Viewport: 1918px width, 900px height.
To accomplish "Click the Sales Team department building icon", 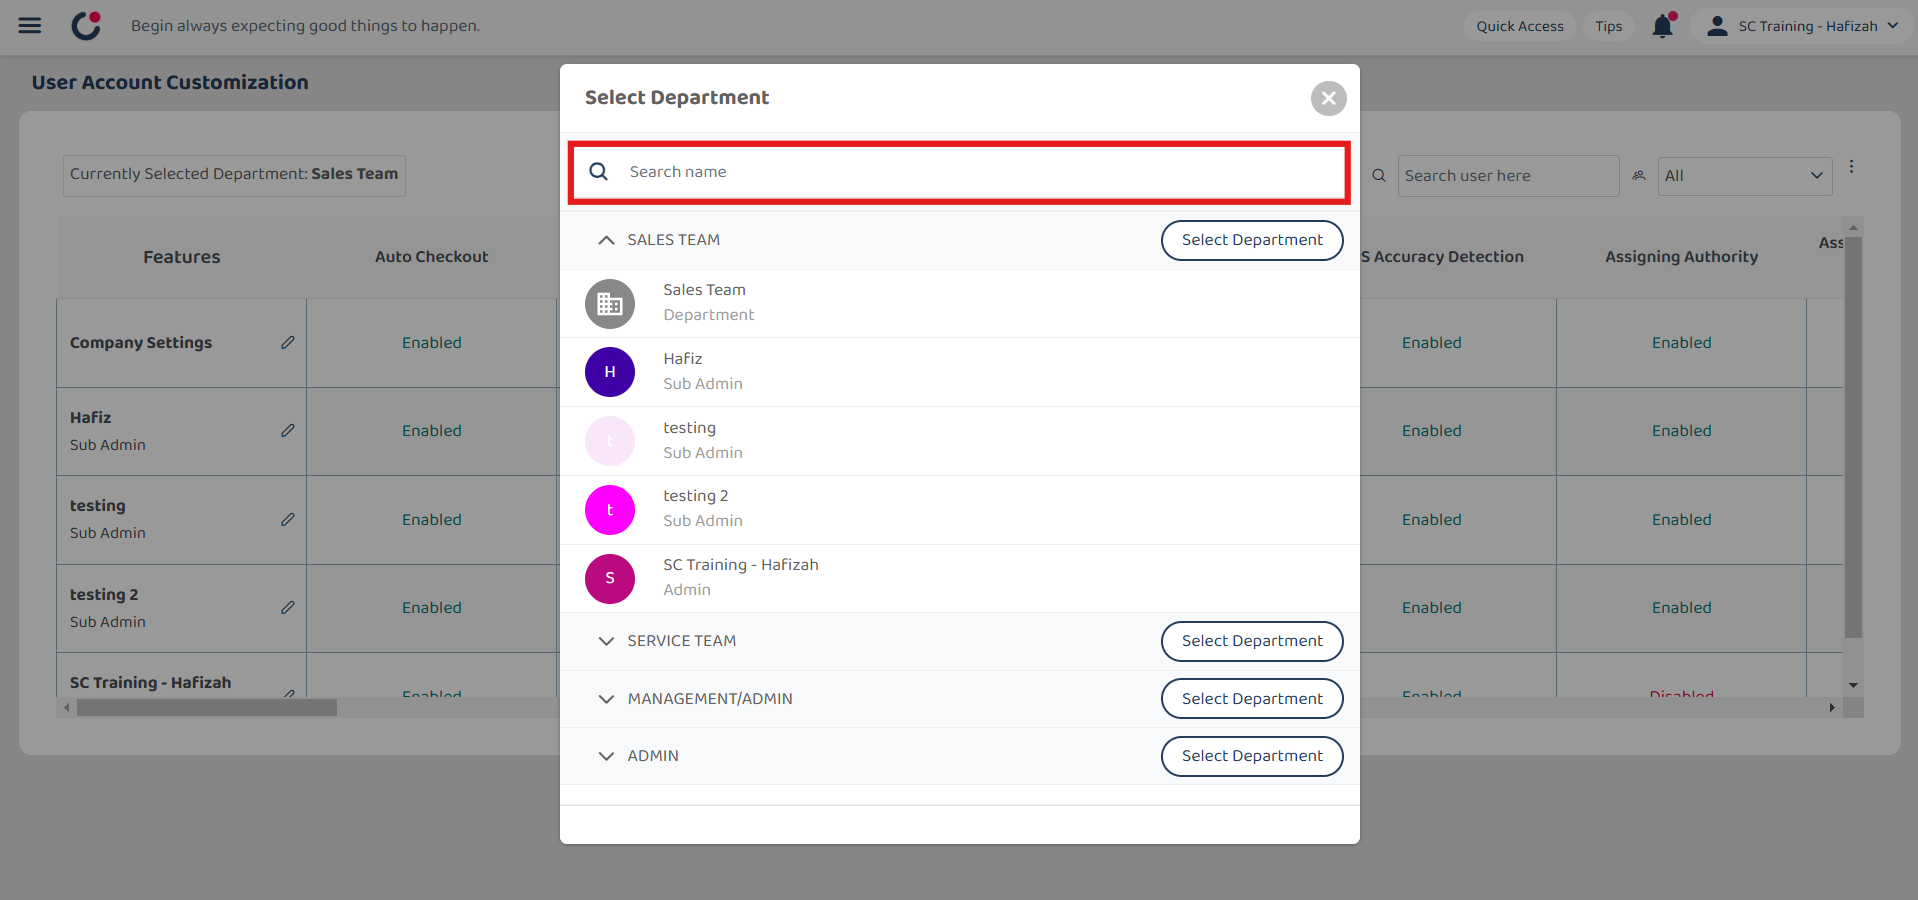I will pyautogui.click(x=610, y=304).
